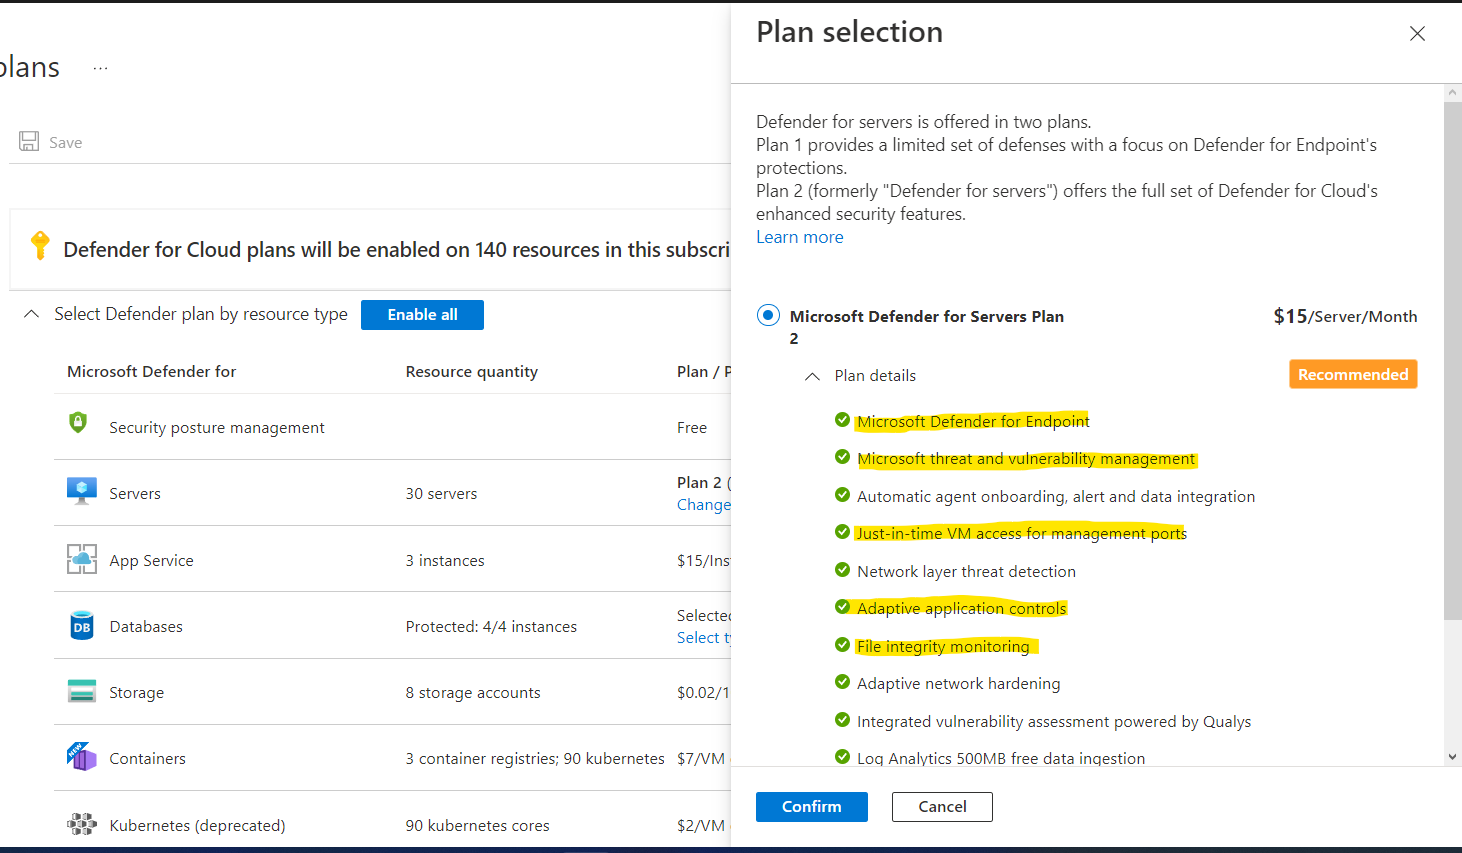
Task: Click the App Service cloud icon
Action: (81, 559)
